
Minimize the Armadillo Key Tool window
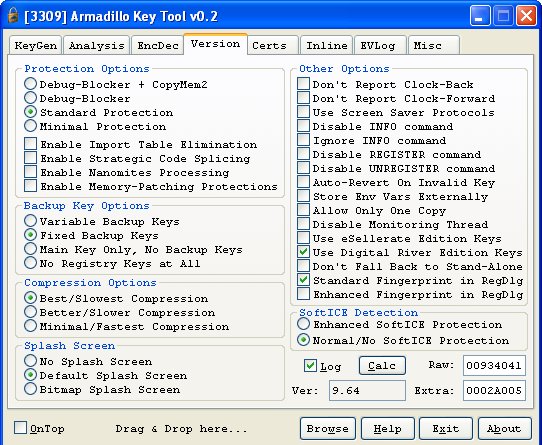tap(480, 16)
